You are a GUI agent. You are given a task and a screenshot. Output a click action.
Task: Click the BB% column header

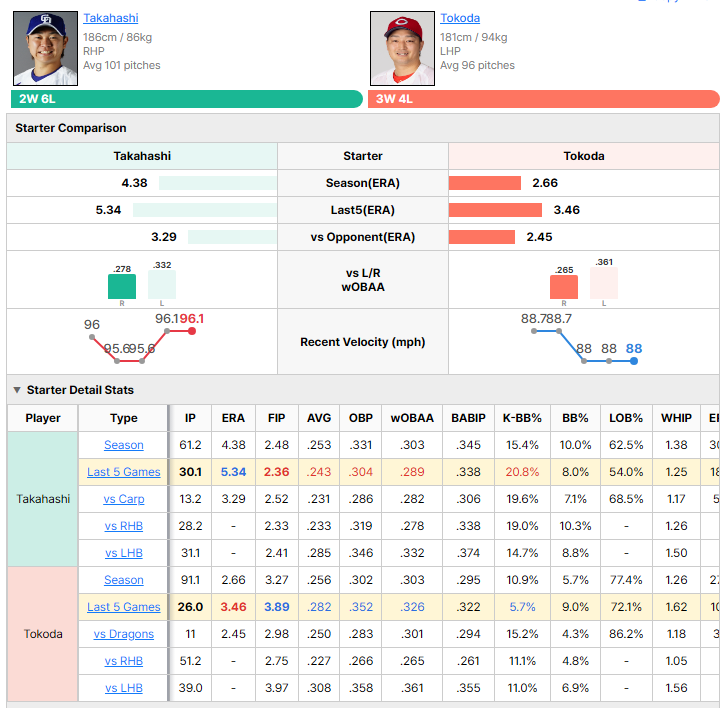[576, 418]
